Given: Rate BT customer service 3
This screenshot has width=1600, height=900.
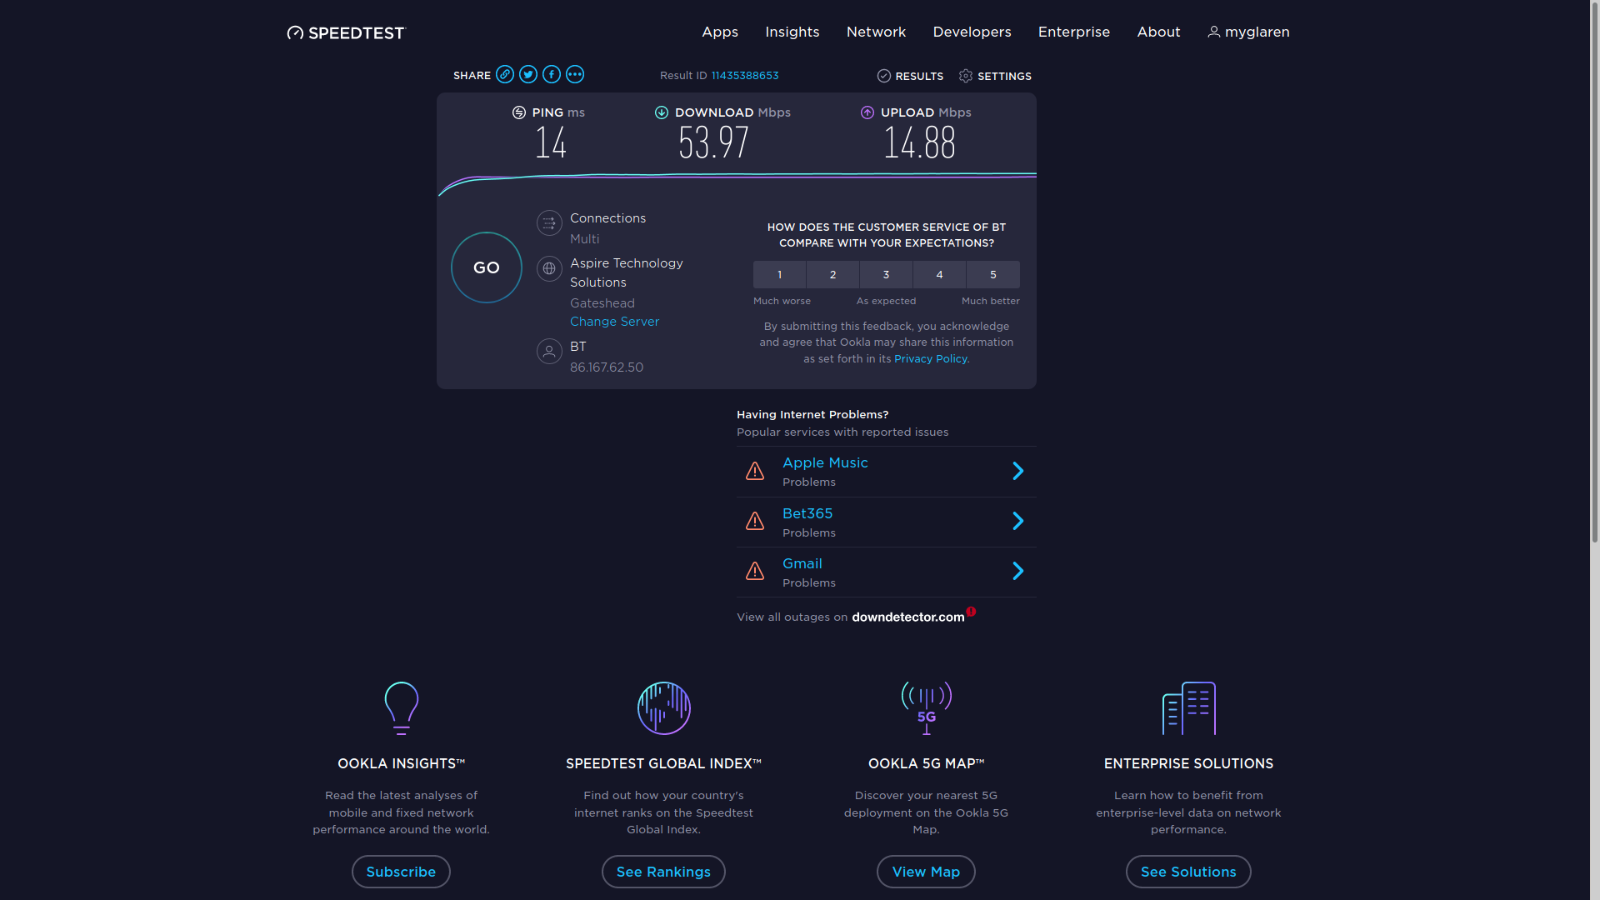Looking at the screenshot, I should click(886, 275).
